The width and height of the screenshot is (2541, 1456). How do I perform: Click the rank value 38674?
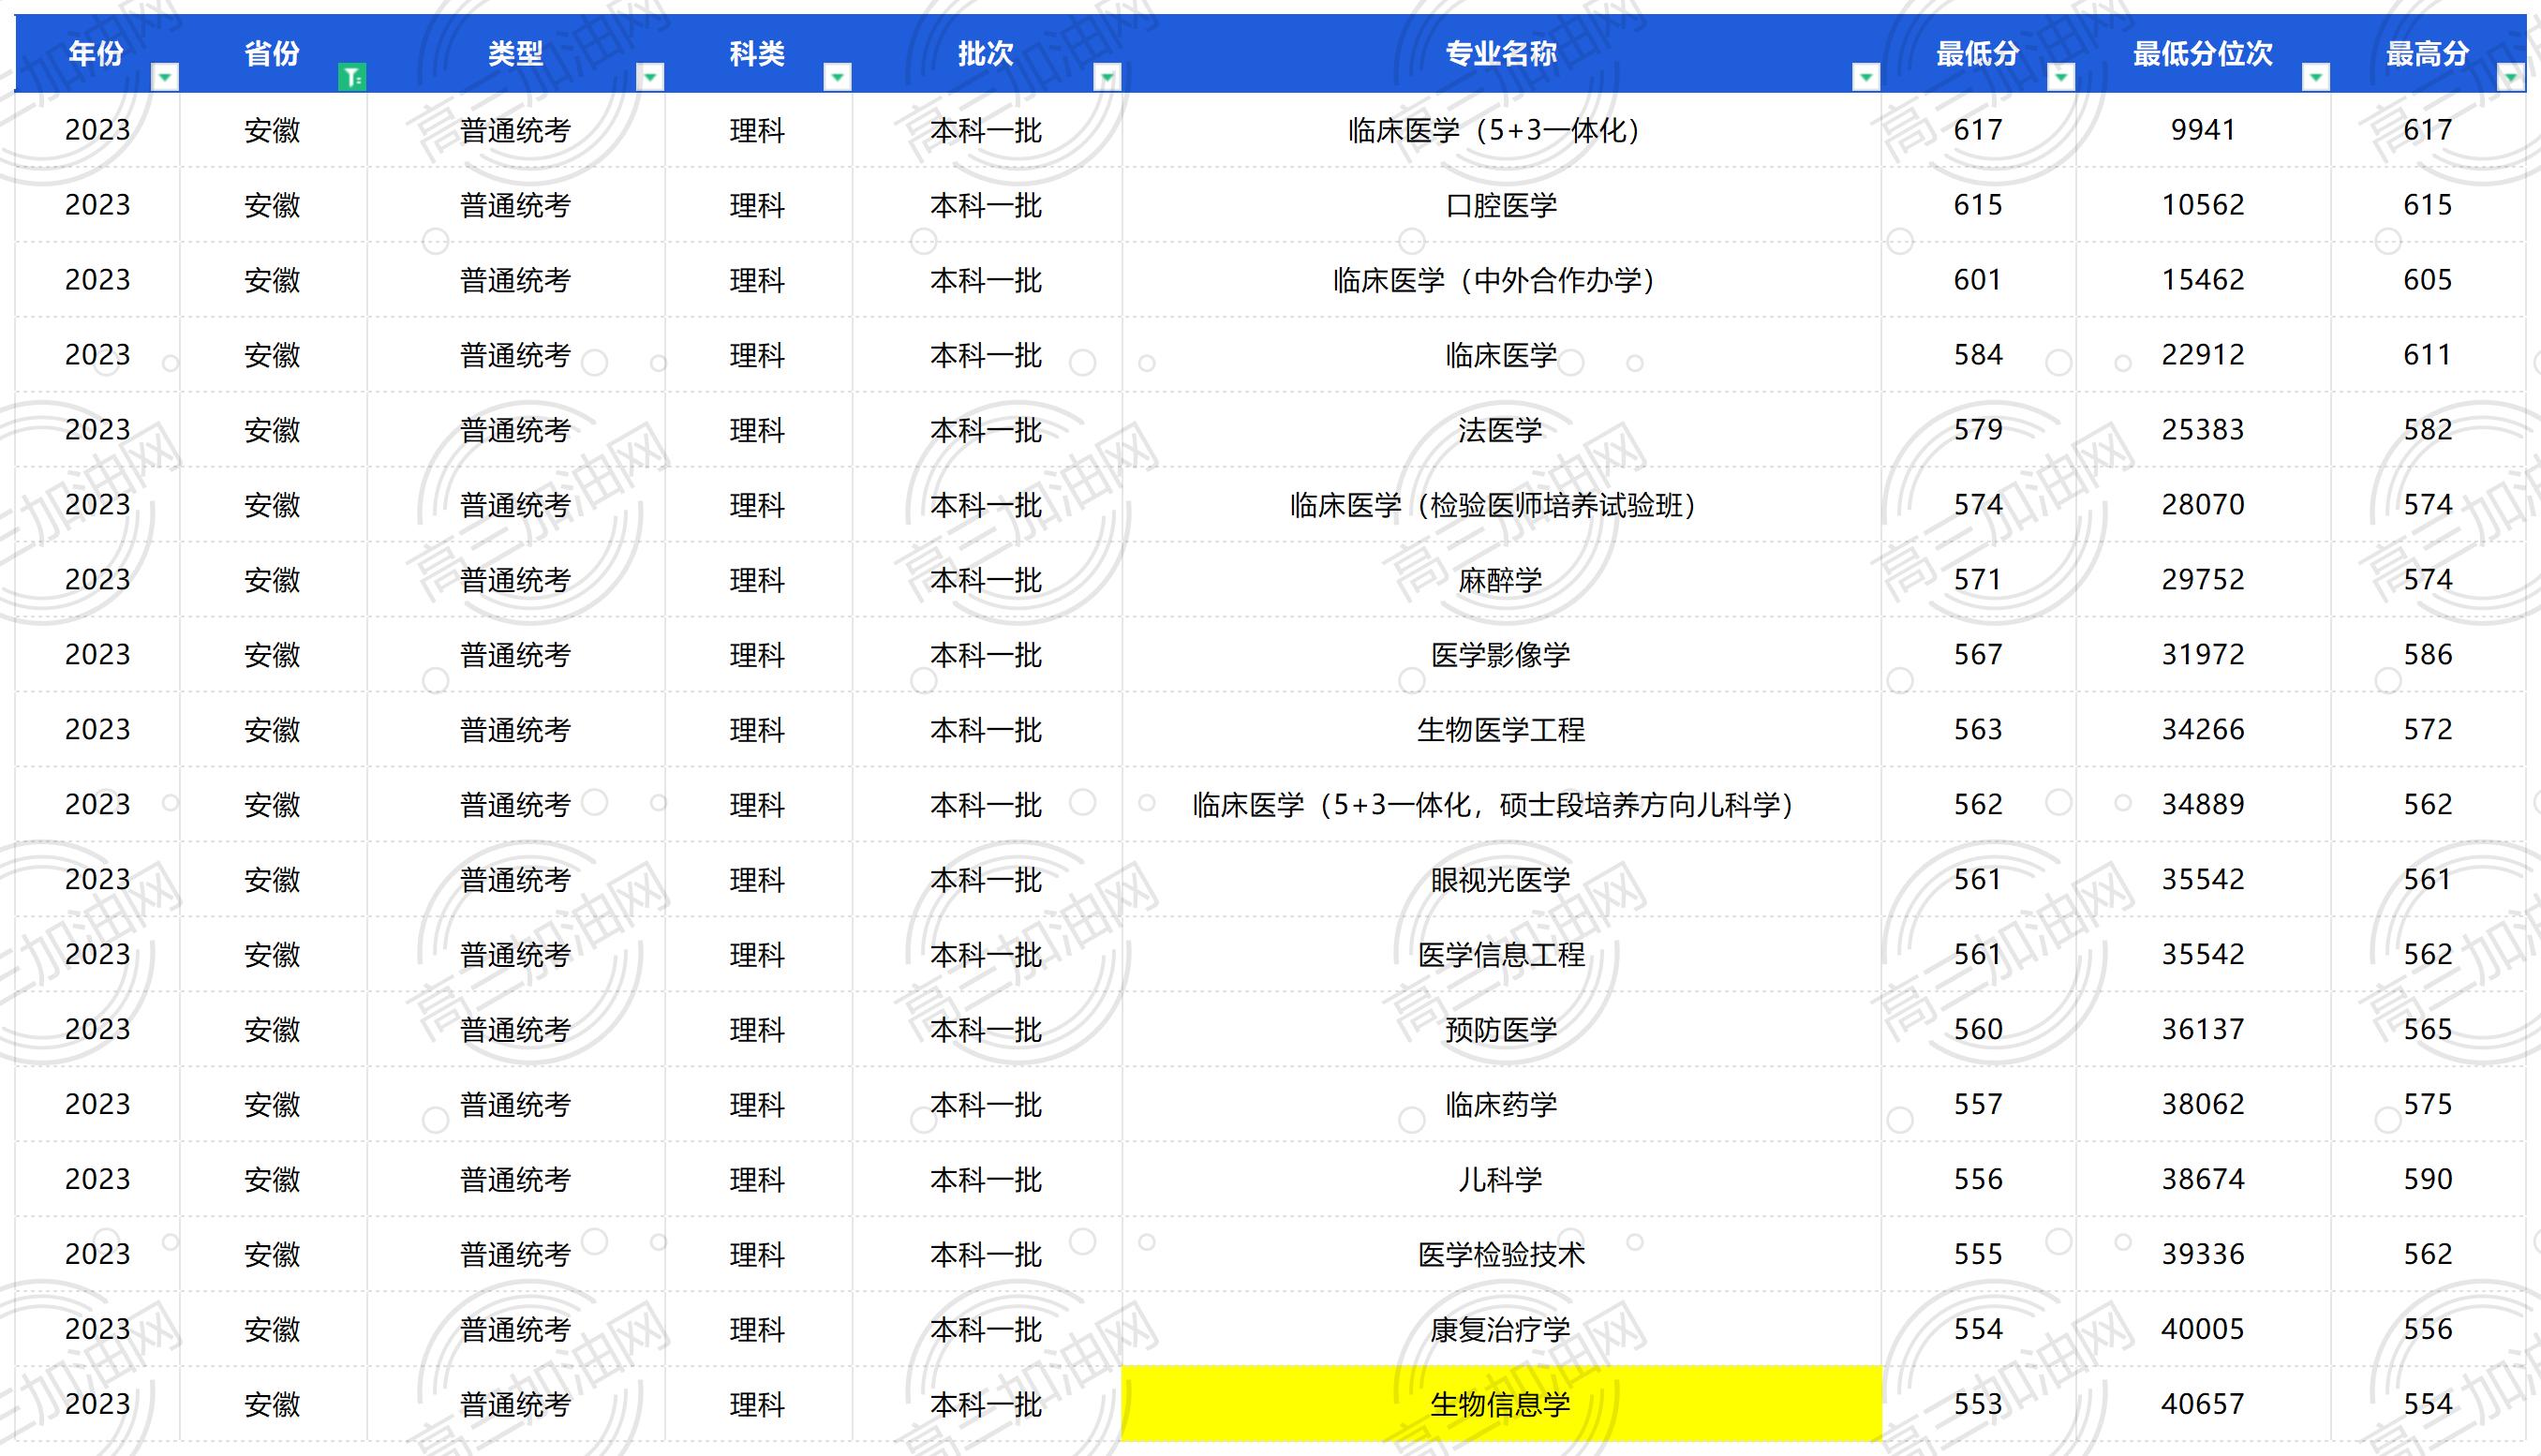(2203, 1180)
